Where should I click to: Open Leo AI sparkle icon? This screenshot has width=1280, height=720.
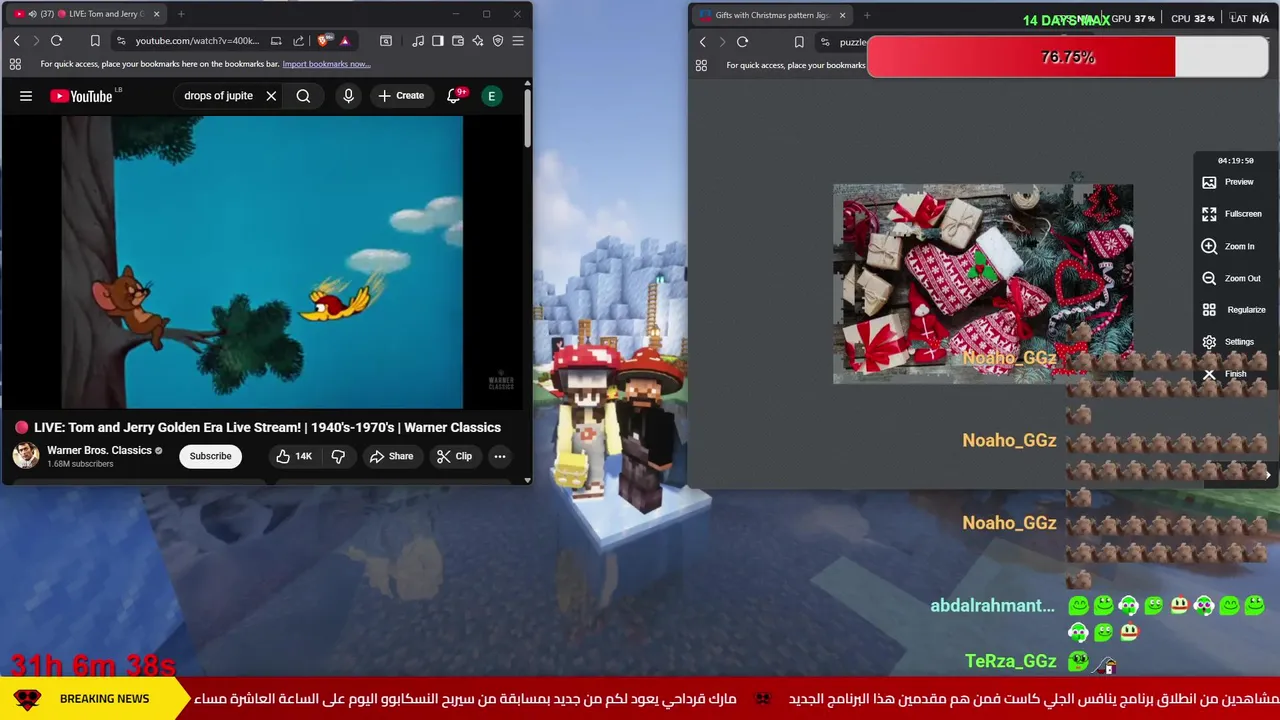click(x=478, y=41)
